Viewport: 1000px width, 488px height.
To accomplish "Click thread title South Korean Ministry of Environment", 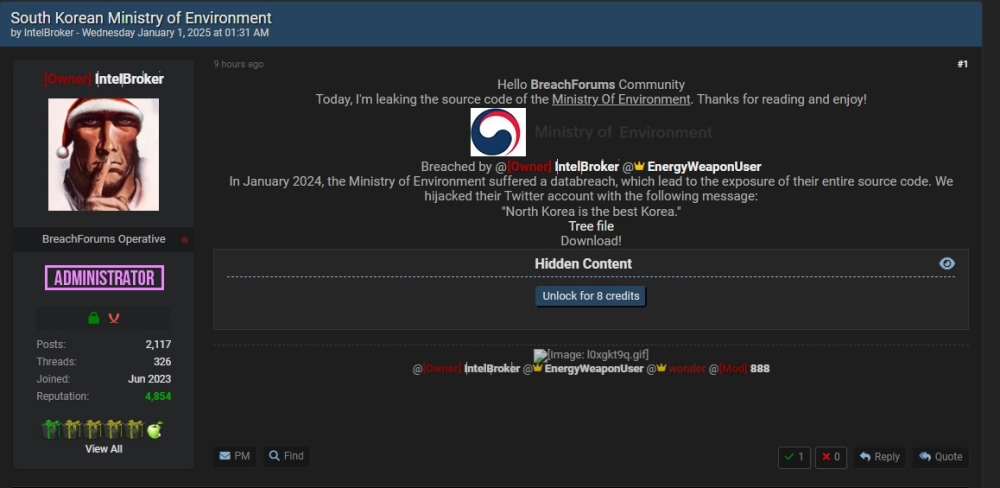I will [x=141, y=18].
